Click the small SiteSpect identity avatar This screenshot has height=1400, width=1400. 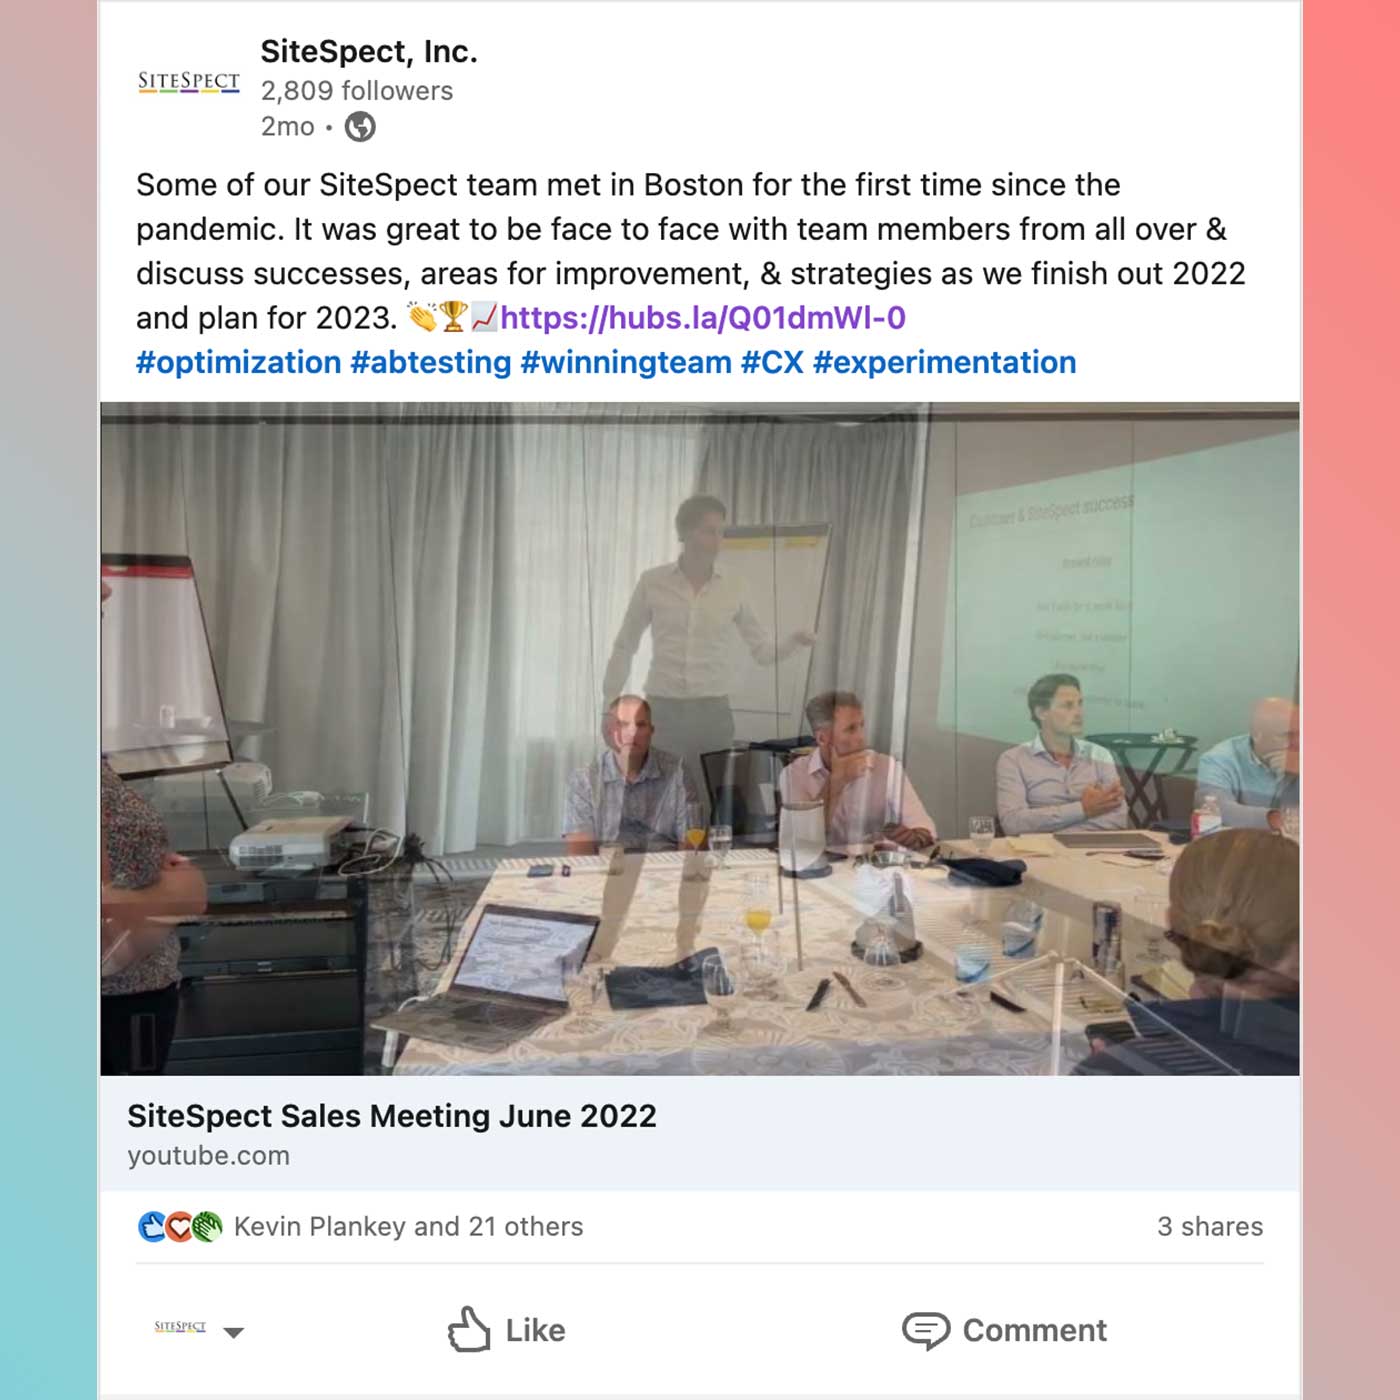pyautogui.click(x=180, y=1327)
